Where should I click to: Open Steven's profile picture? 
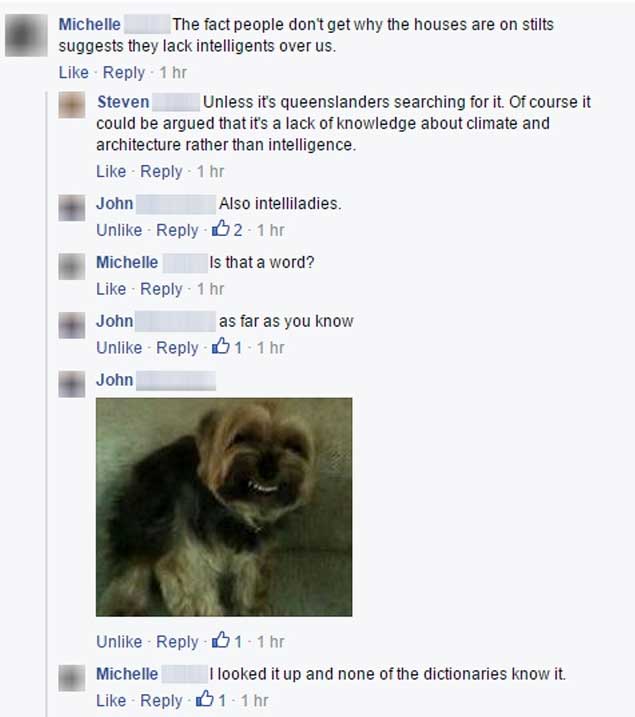[x=72, y=105]
